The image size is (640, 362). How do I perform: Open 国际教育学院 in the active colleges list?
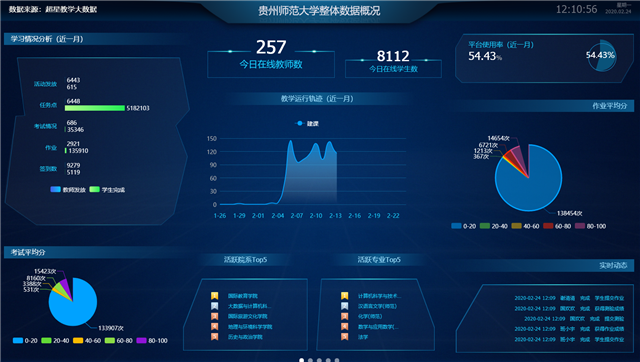point(242,296)
